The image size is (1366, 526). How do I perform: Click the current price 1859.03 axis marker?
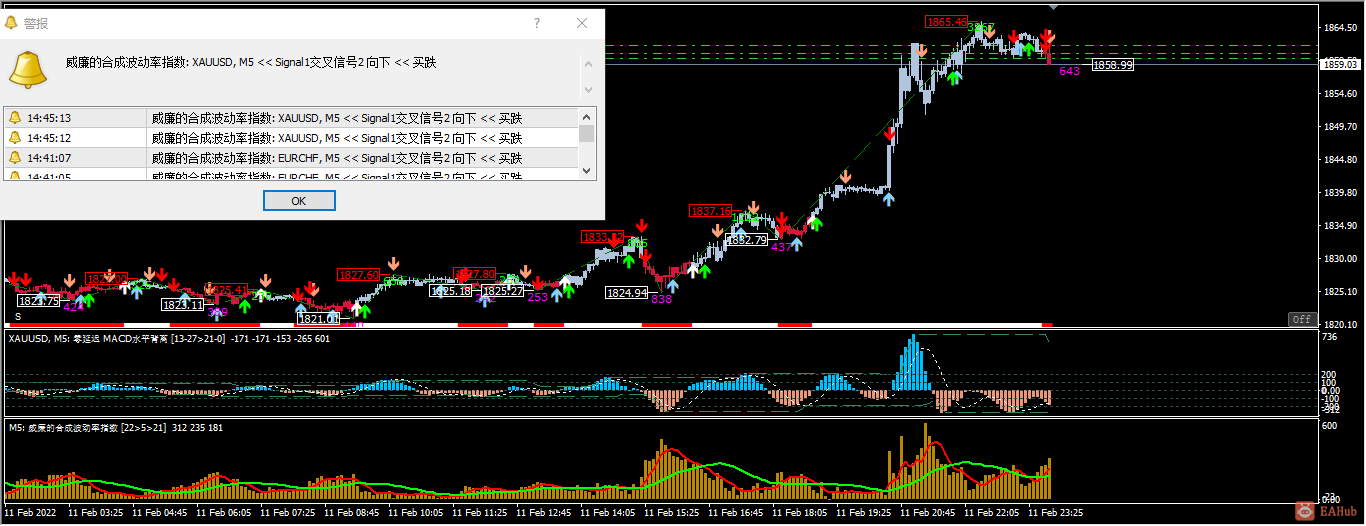coord(1339,64)
